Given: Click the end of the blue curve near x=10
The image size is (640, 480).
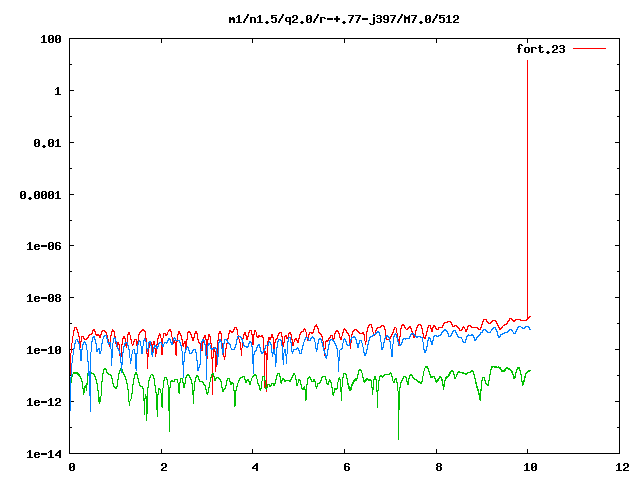Looking at the screenshot, I should click(x=530, y=329).
